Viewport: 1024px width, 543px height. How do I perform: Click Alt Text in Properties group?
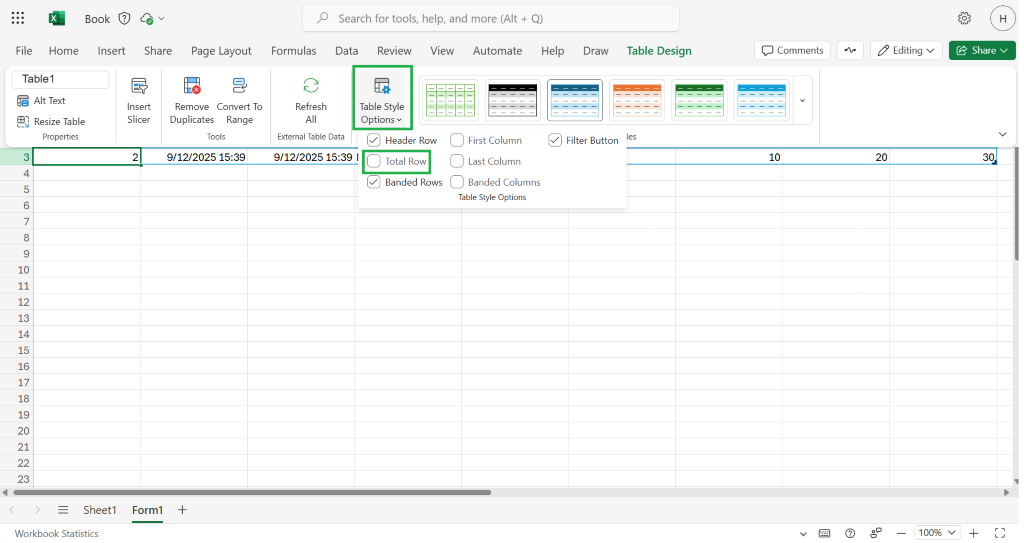coord(42,101)
